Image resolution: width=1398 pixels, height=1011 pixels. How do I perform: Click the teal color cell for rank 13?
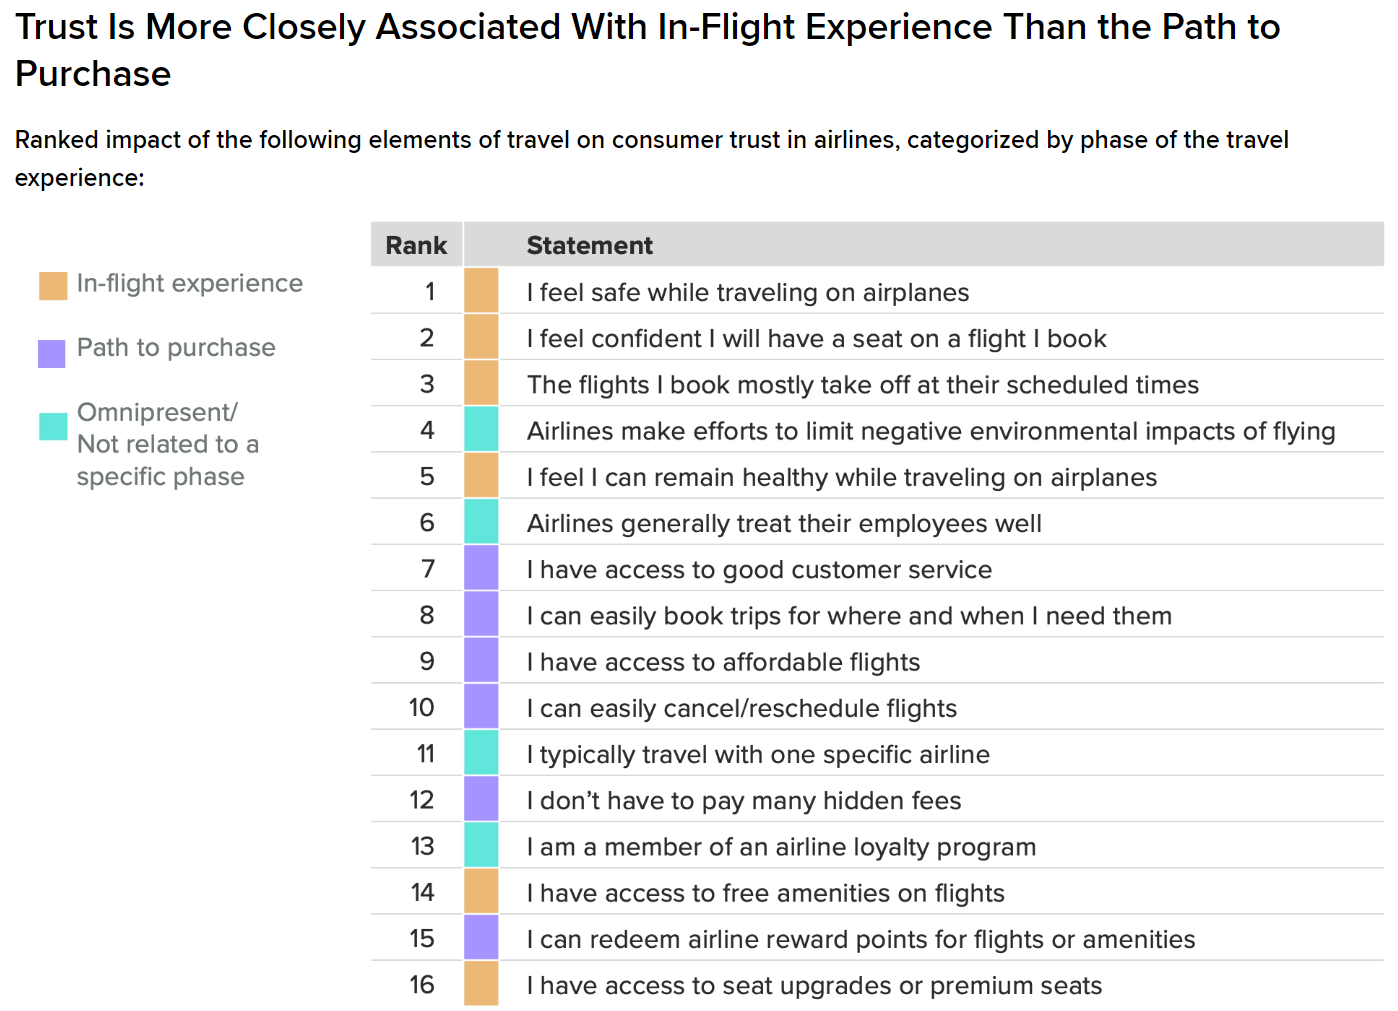[481, 846]
